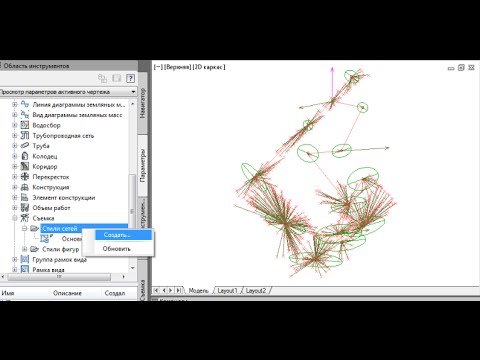
Task: Click the Основной network style icon
Action: [x=45, y=238]
